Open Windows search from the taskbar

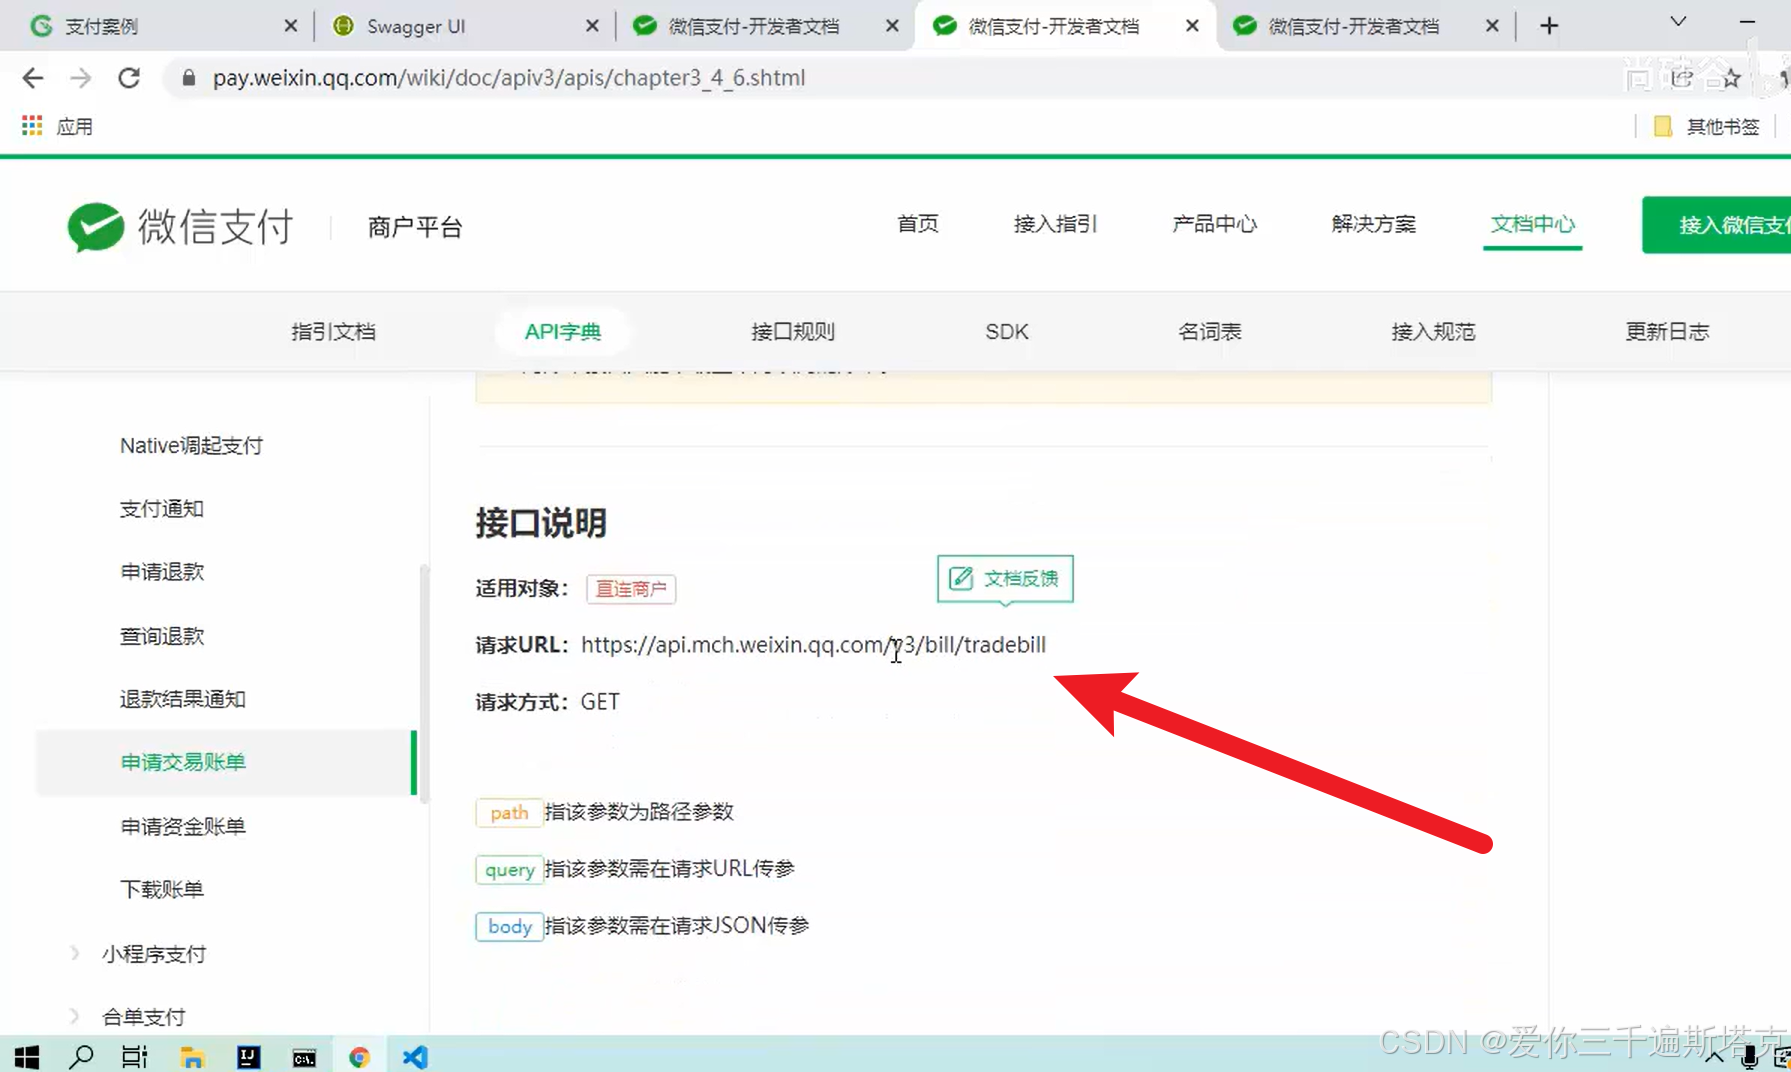(x=81, y=1056)
